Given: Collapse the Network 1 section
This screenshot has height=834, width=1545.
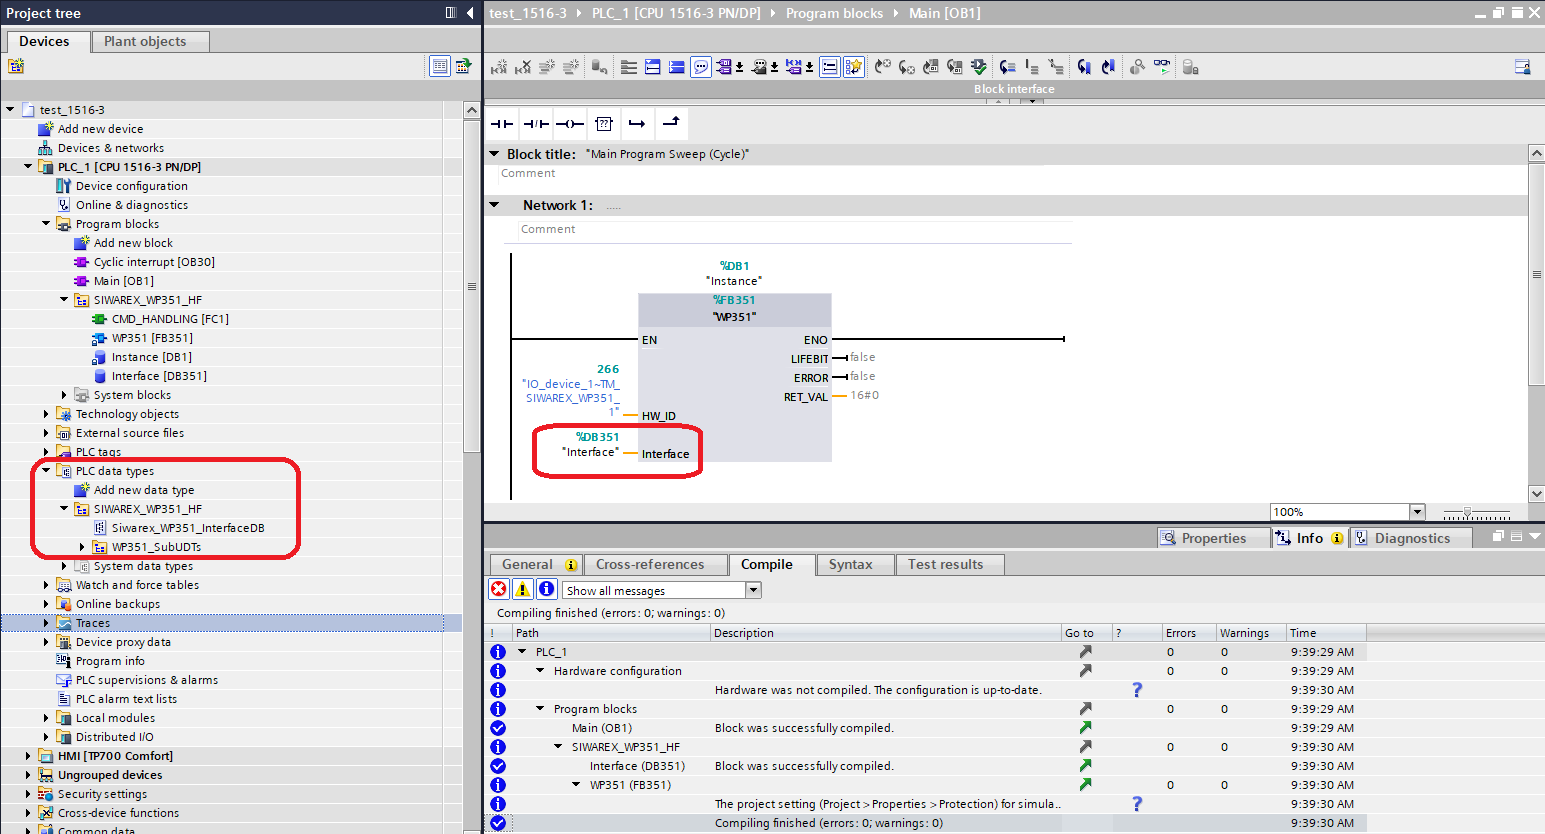Looking at the screenshot, I should (x=494, y=205).
